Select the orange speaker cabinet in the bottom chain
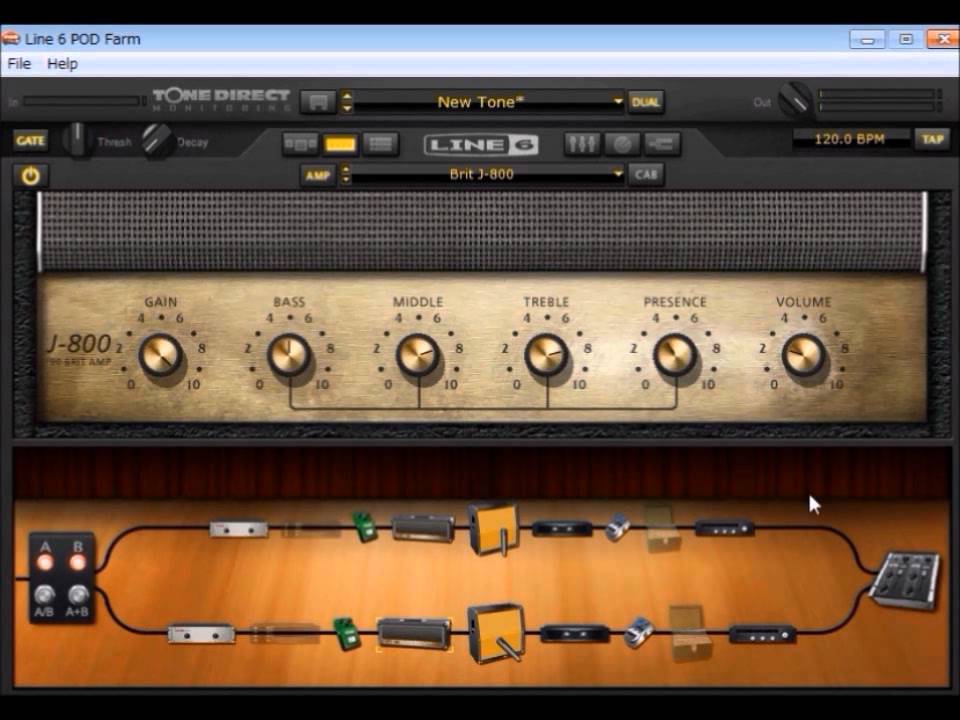The width and height of the screenshot is (960, 720). [497, 634]
